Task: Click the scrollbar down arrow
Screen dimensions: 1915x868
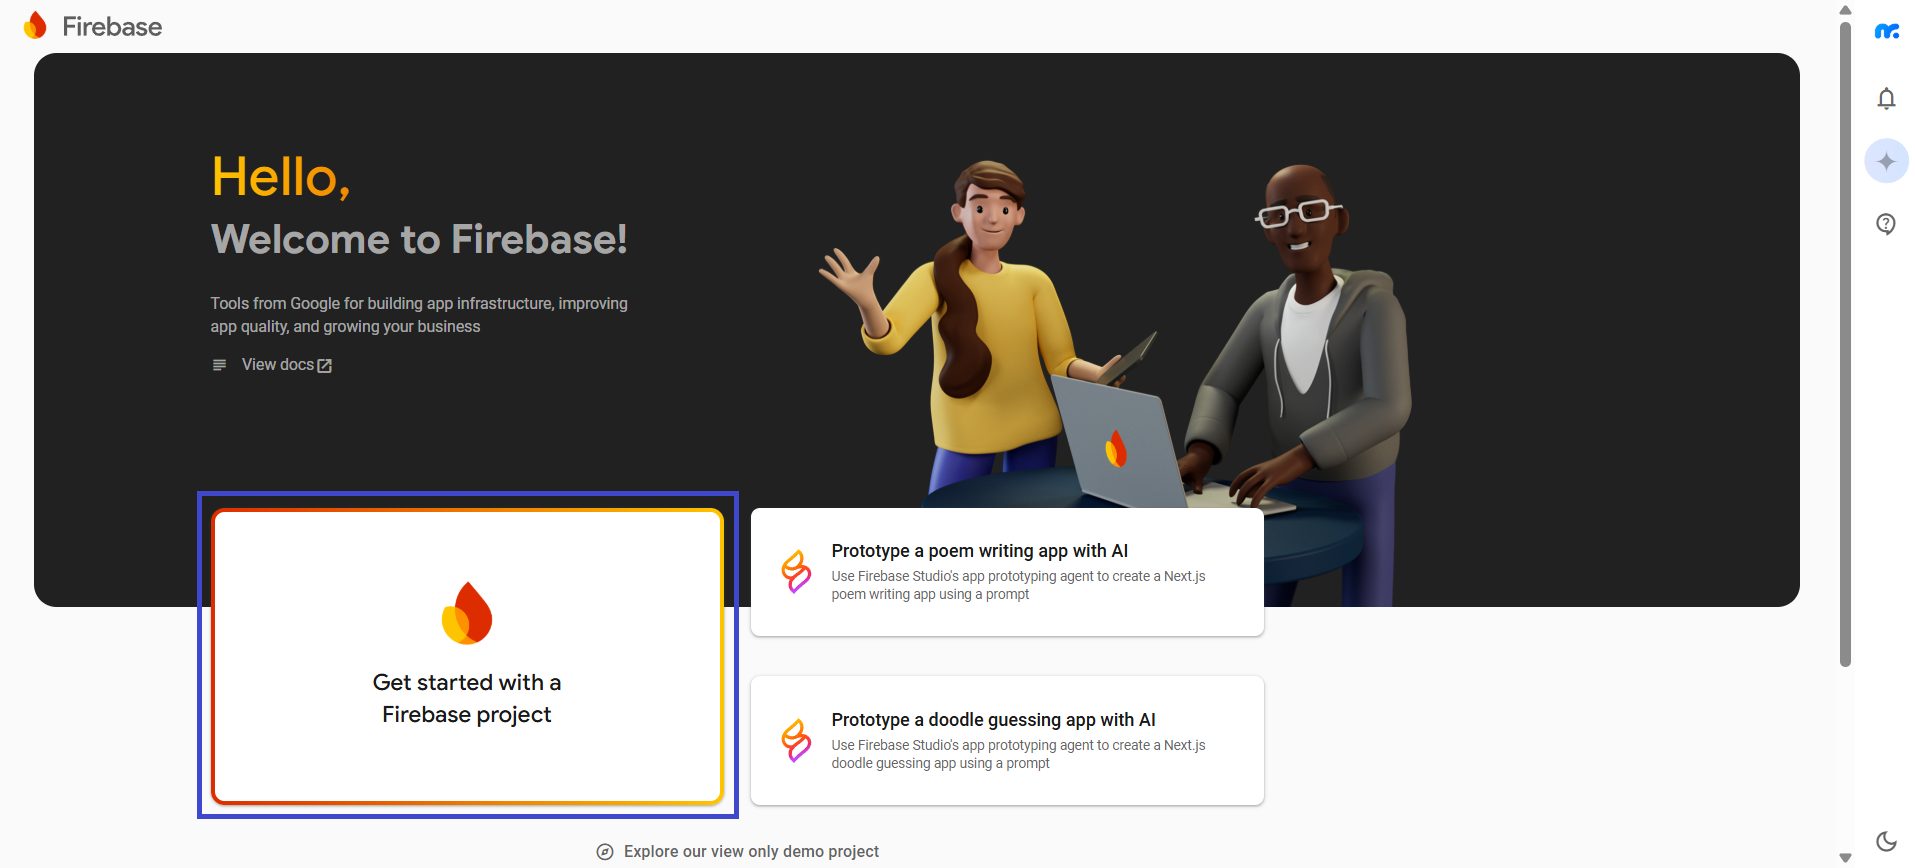Action: pos(1845,858)
